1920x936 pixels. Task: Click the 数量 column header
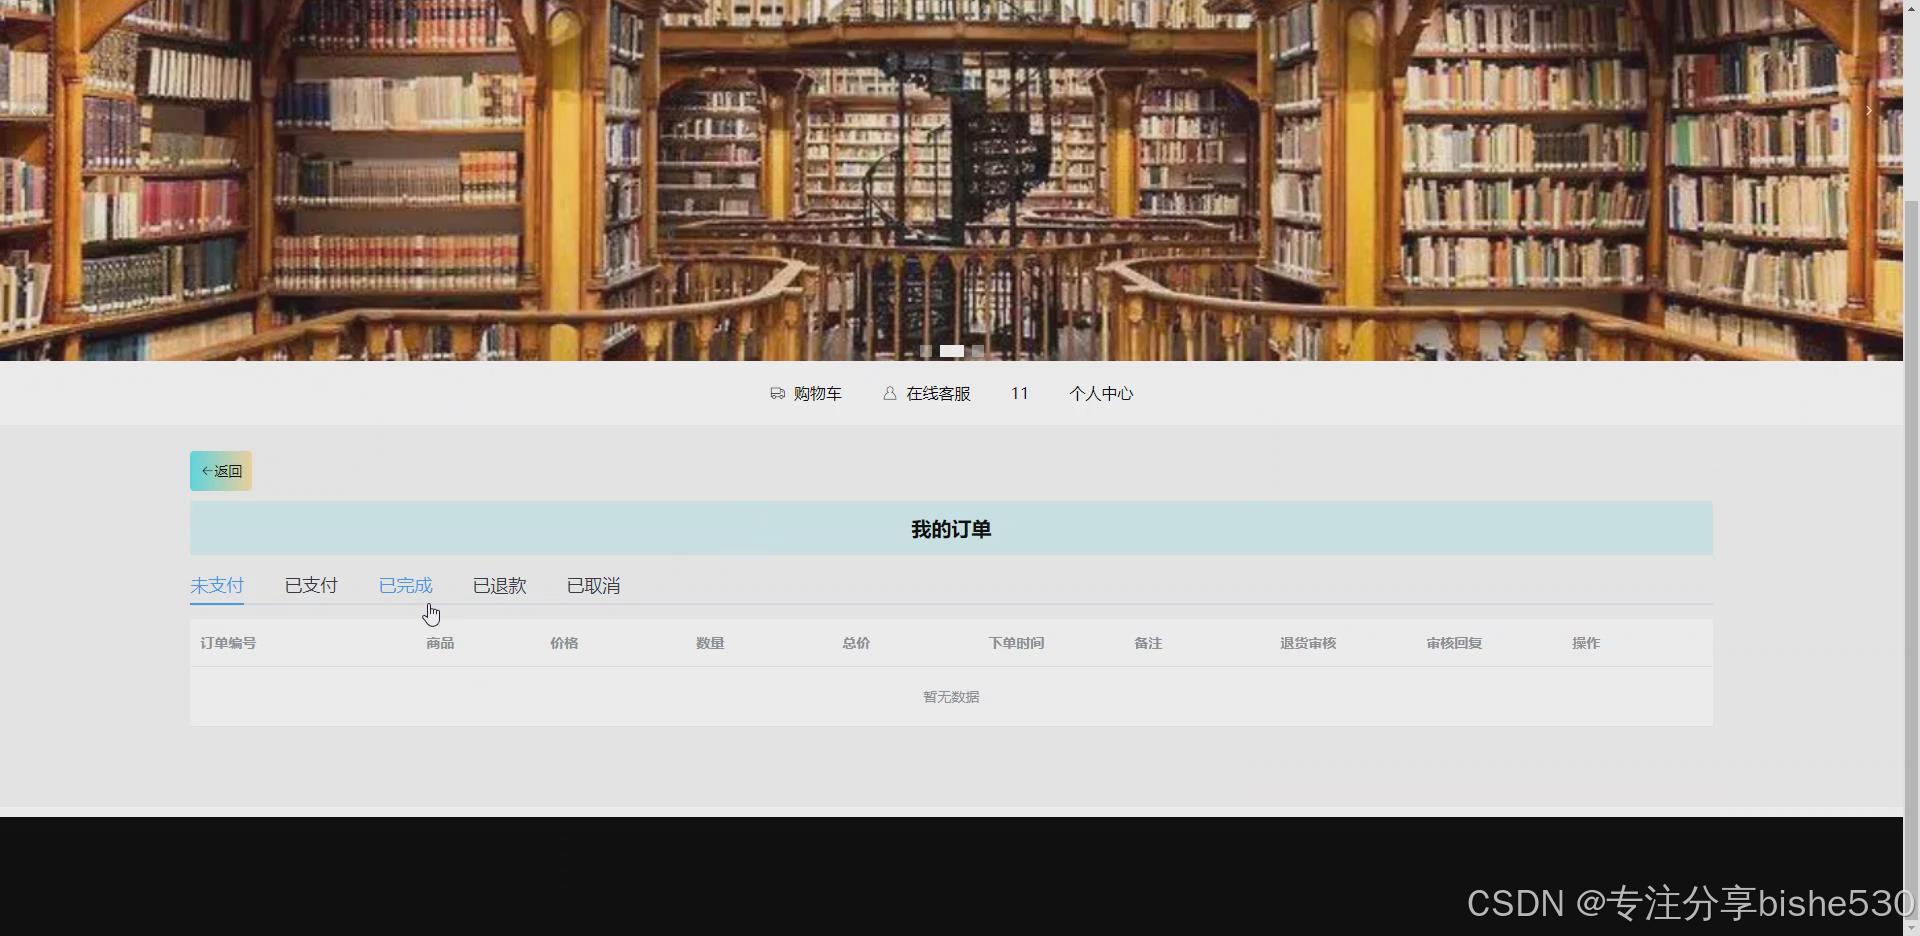[710, 643]
